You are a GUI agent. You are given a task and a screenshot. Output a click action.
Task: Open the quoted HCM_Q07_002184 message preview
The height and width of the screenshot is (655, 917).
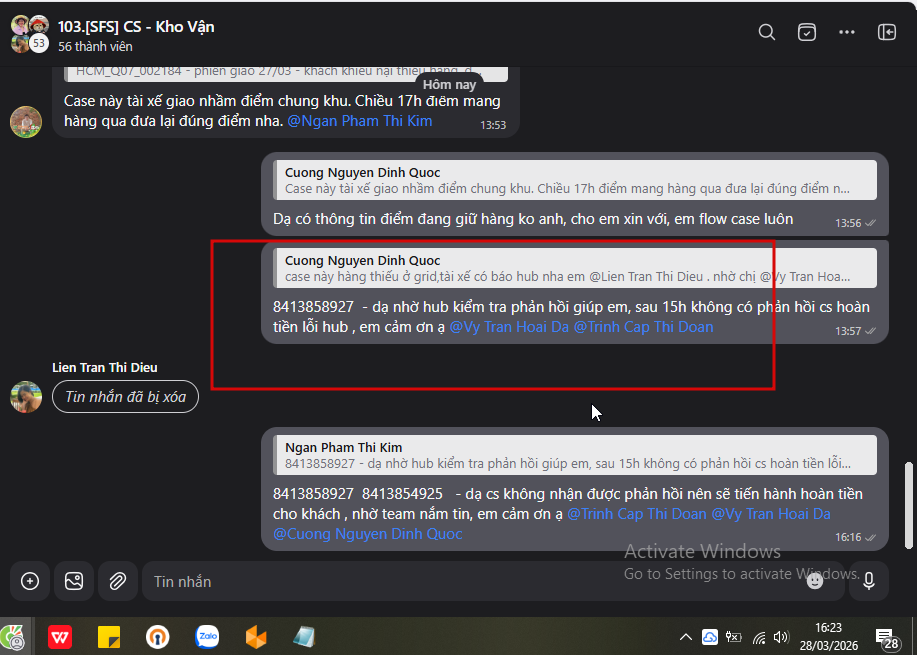(286, 73)
